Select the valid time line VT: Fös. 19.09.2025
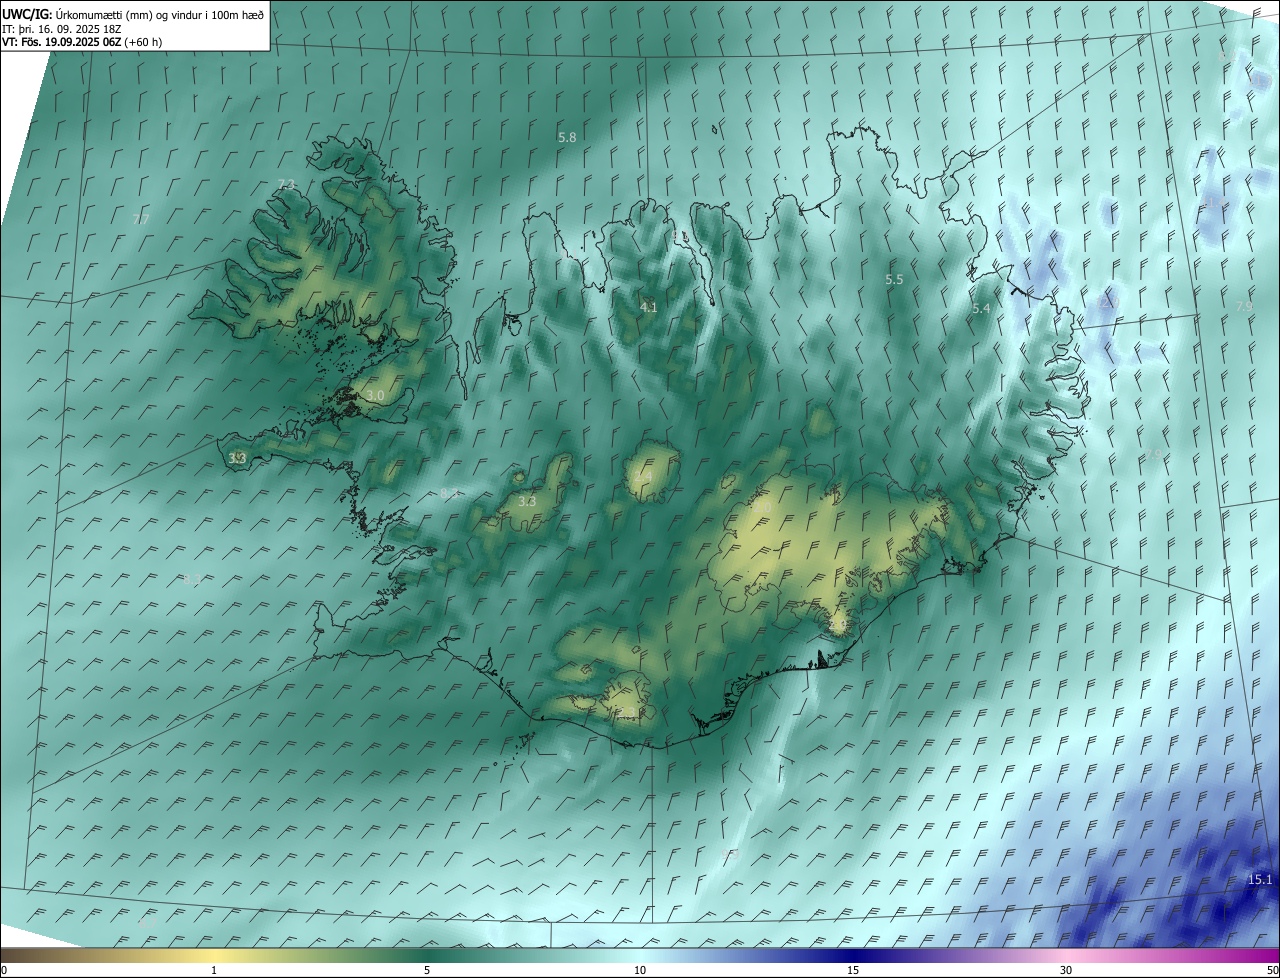 [x=82, y=42]
